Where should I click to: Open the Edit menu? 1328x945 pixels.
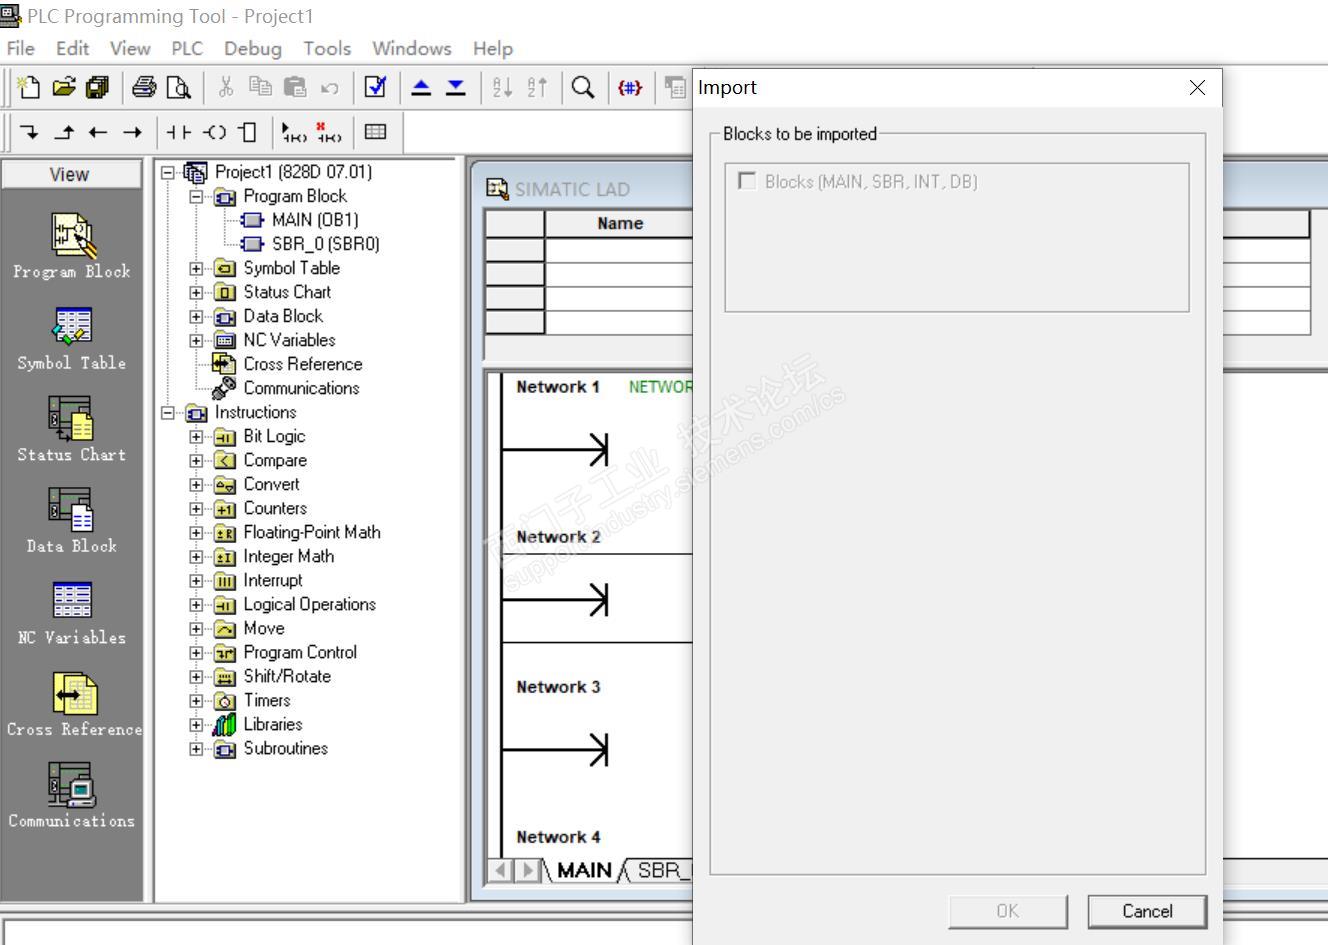(72, 48)
